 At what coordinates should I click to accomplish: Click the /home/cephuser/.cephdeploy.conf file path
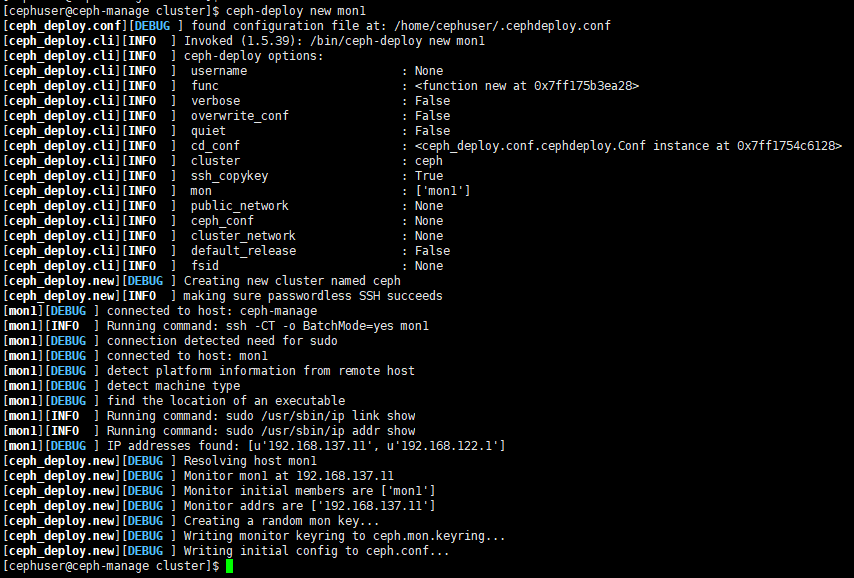click(502, 26)
